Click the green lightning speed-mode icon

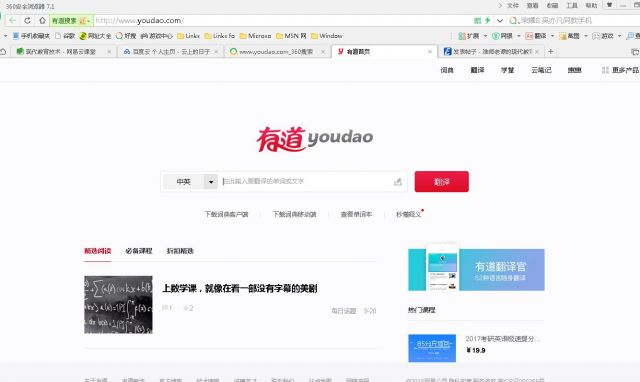click(x=487, y=20)
